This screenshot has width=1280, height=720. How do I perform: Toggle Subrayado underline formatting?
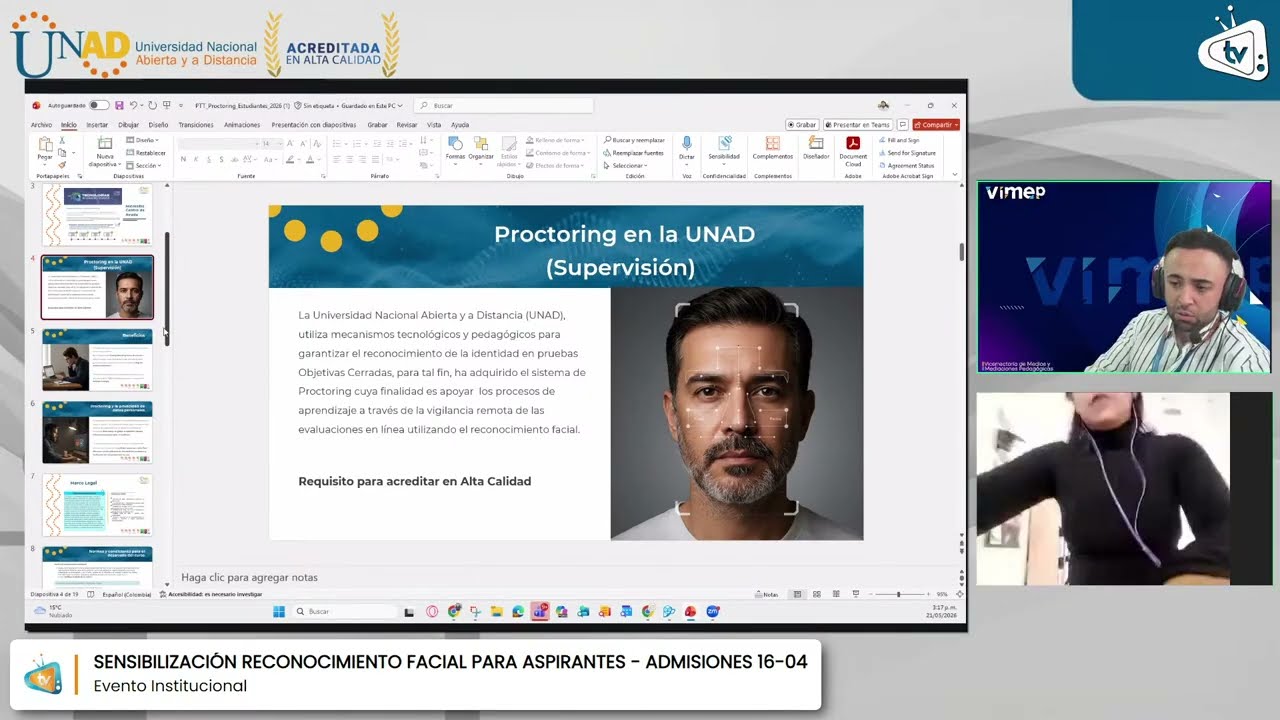point(209,159)
